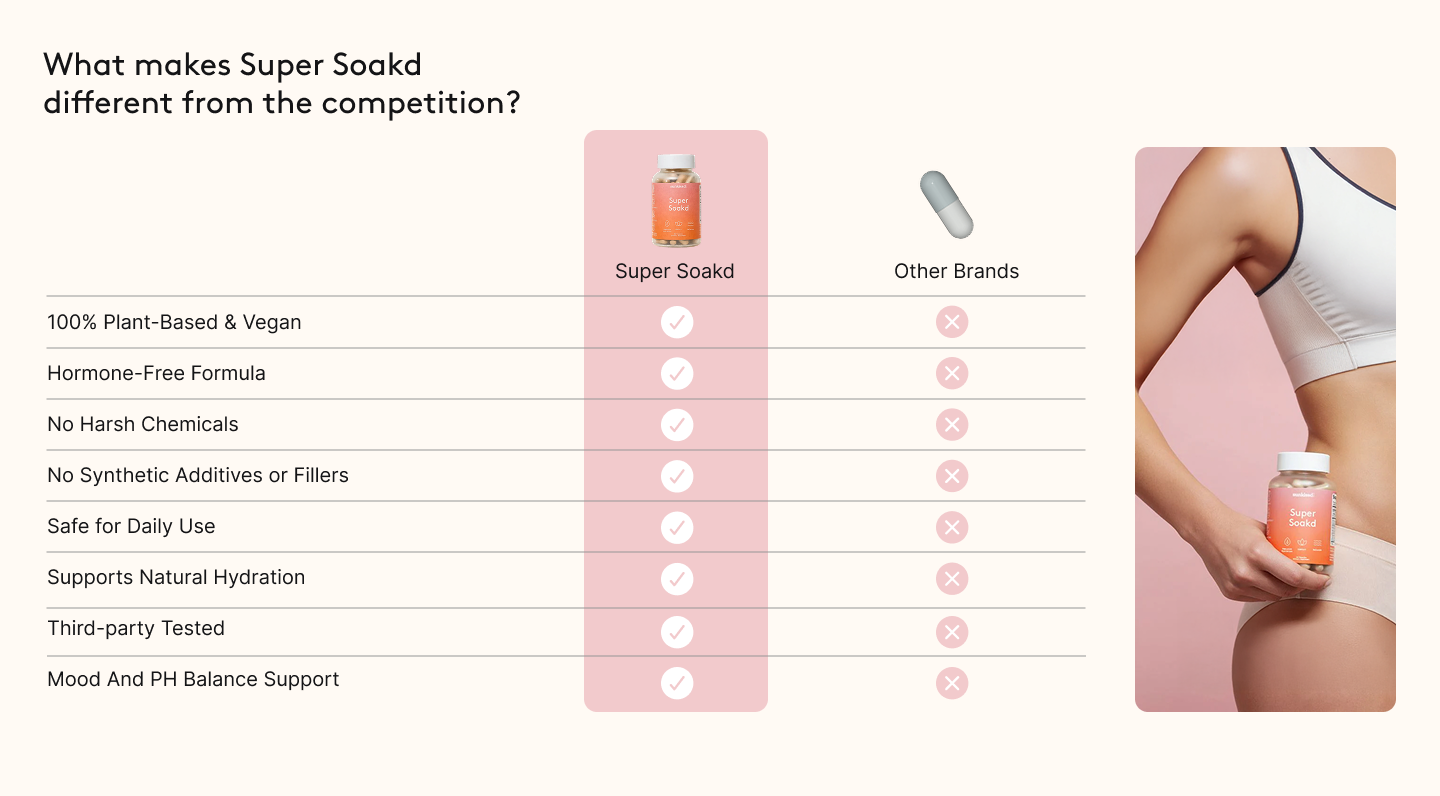Screen dimensions: 1440x796
Task: Click Other Brands X mark for Hormone-Free Formula
Action: pyautogui.click(x=952, y=374)
